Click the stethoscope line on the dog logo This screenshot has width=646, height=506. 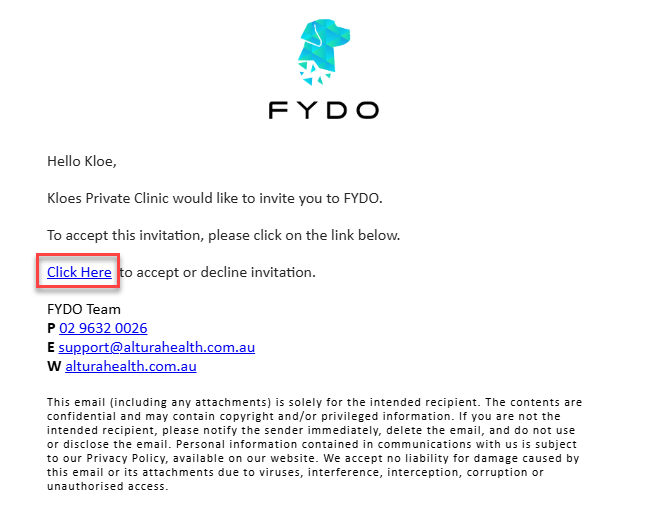[318, 35]
